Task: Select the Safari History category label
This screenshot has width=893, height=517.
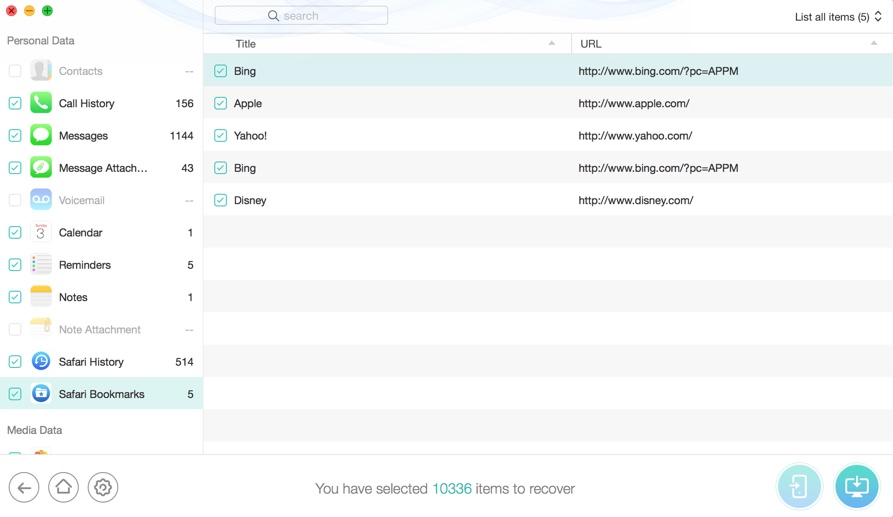Action: 91,362
